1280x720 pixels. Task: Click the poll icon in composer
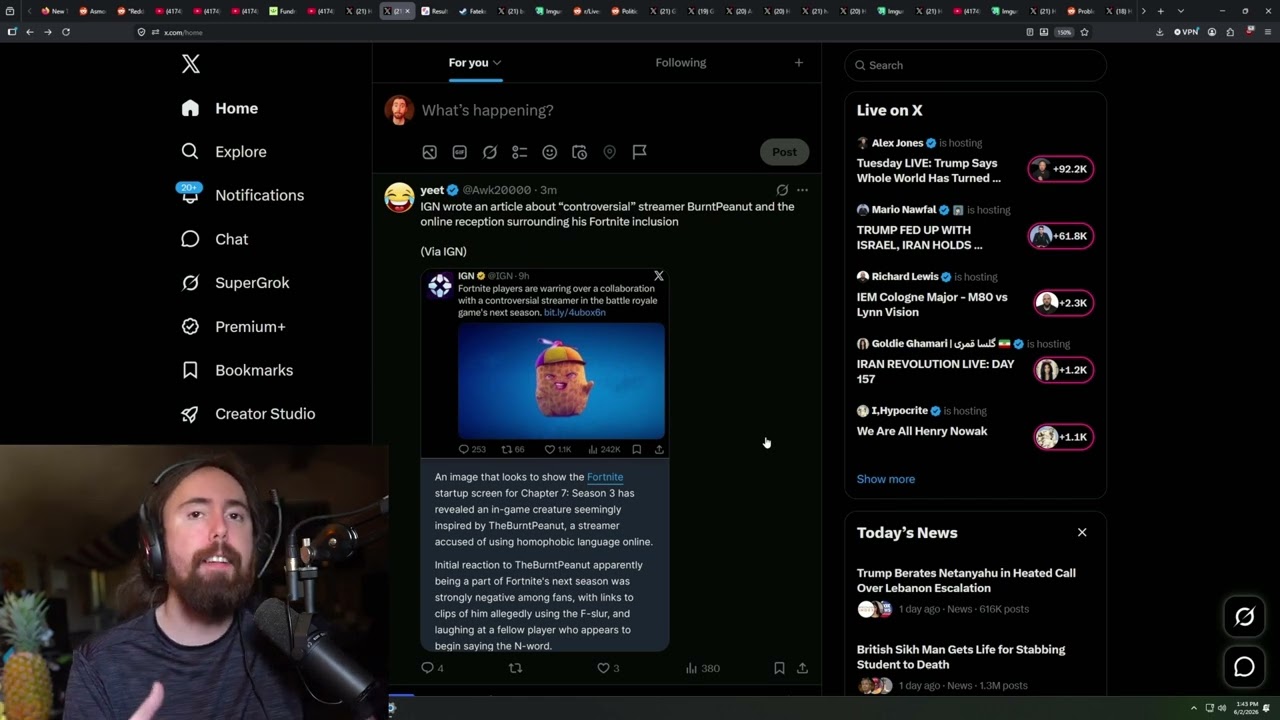519,152
